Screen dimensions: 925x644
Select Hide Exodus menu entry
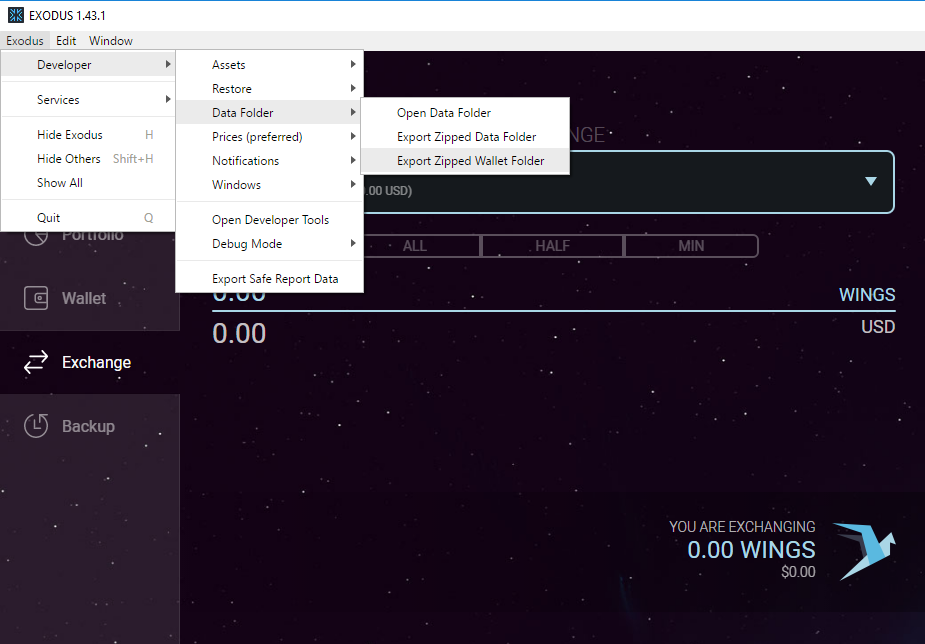tap(88, 134)
